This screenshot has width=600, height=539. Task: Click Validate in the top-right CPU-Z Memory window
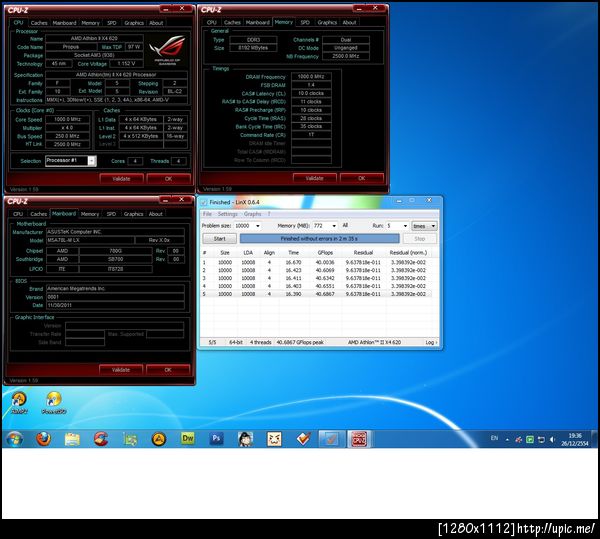pyautogui.click(x=315, y=178)
